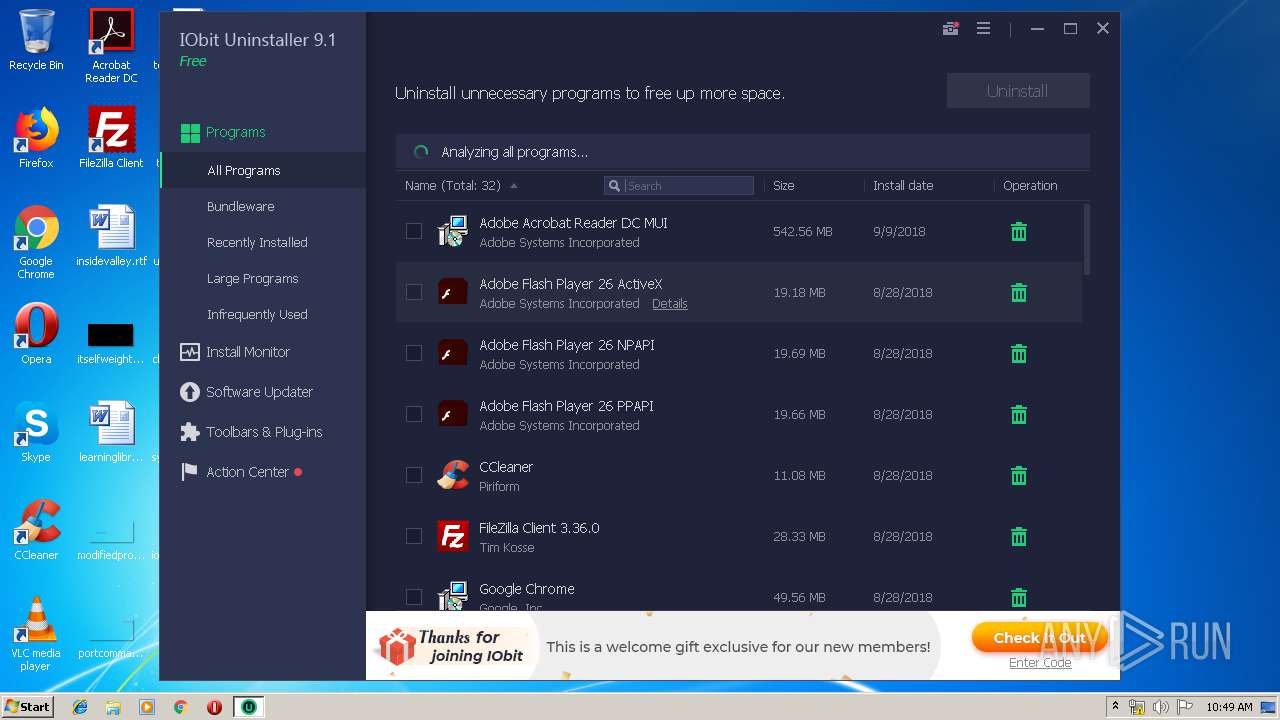Sort by Install date column header
Screen dimensions: 1280x720
coord(903,186)
